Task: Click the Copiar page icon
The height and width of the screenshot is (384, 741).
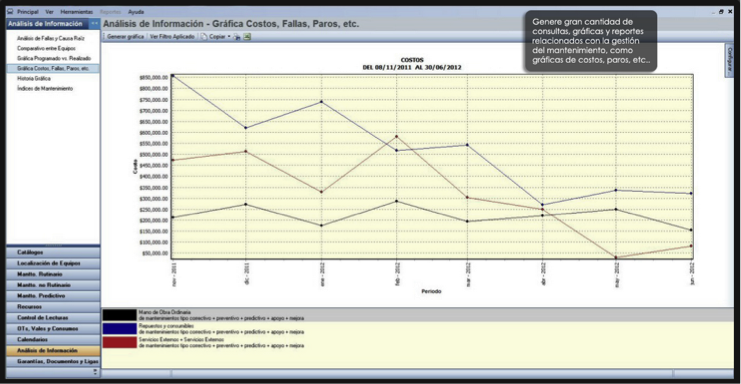Action: coord(204,36)
